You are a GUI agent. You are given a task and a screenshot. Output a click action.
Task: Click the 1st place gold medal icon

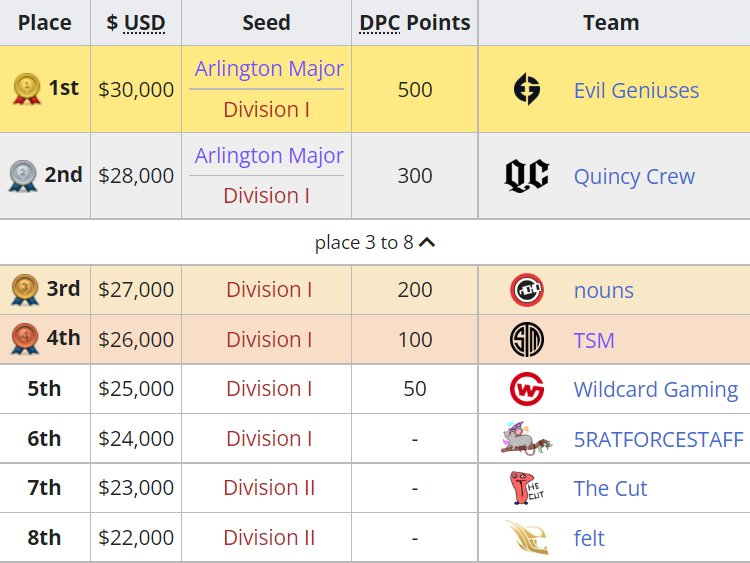(x=26, y=90)
